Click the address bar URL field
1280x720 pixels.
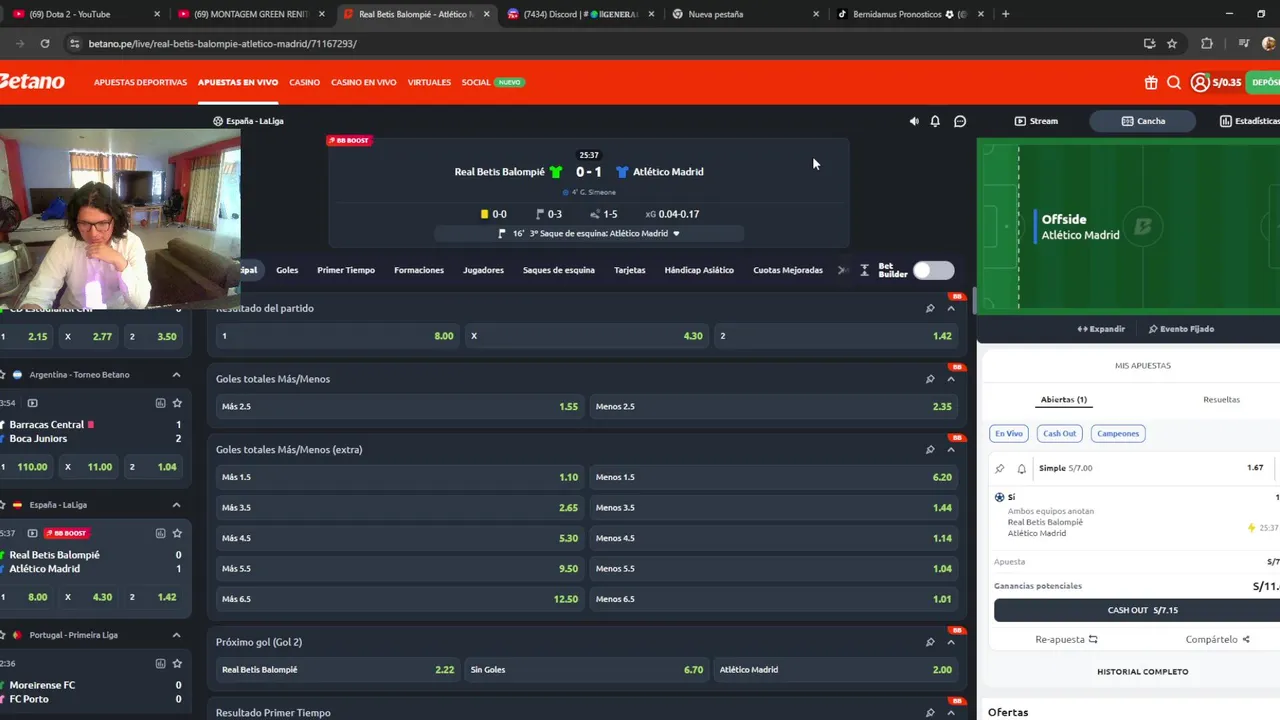click(x=600, y=44)
